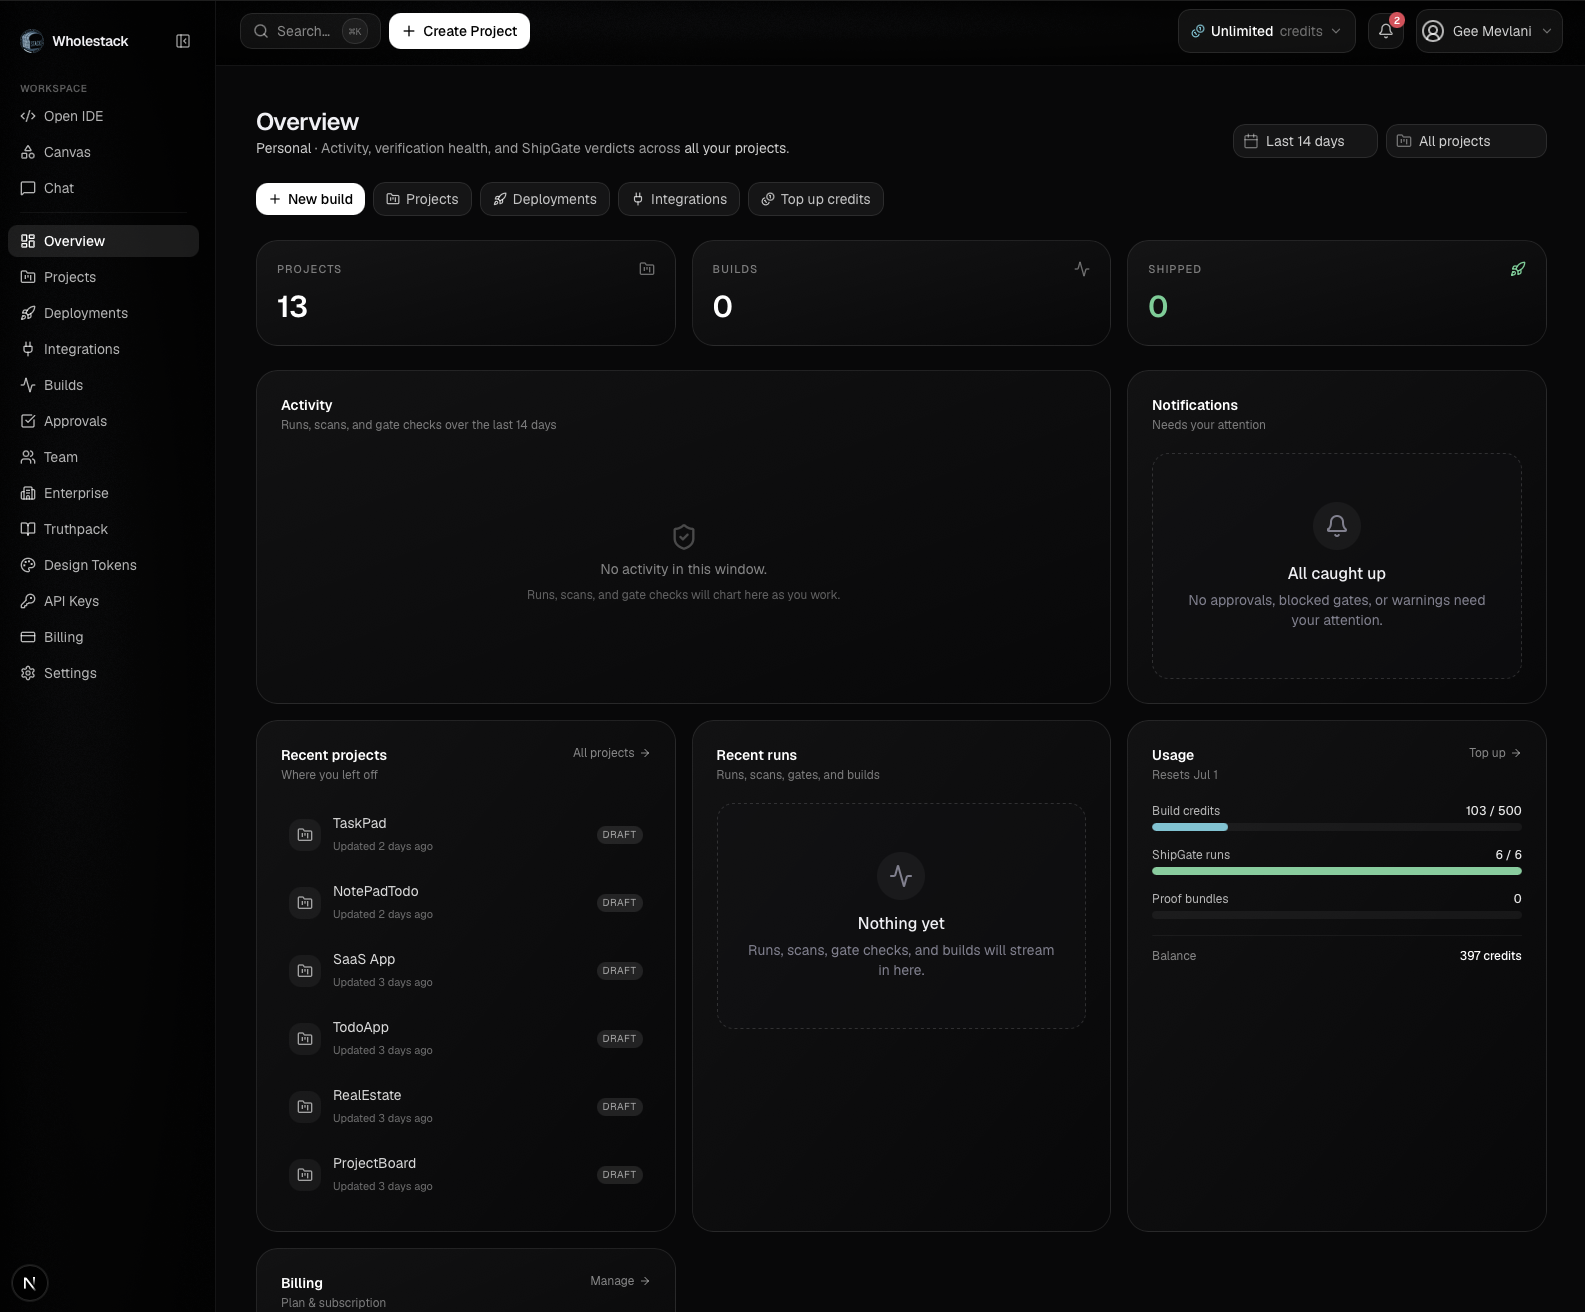Follow the Top up link in Usage
Viewport: 1585px width, 1312px height.
[x=1495, y=753]
